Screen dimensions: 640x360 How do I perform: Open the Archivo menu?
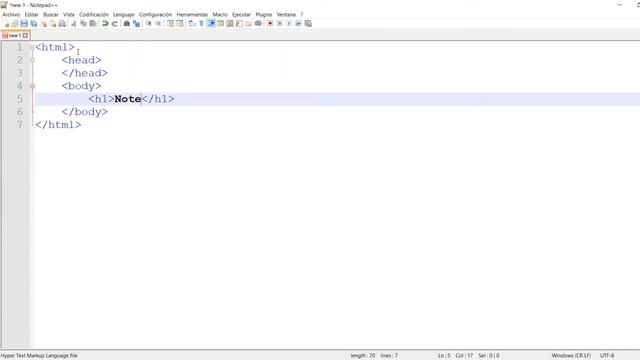[11, 15]
